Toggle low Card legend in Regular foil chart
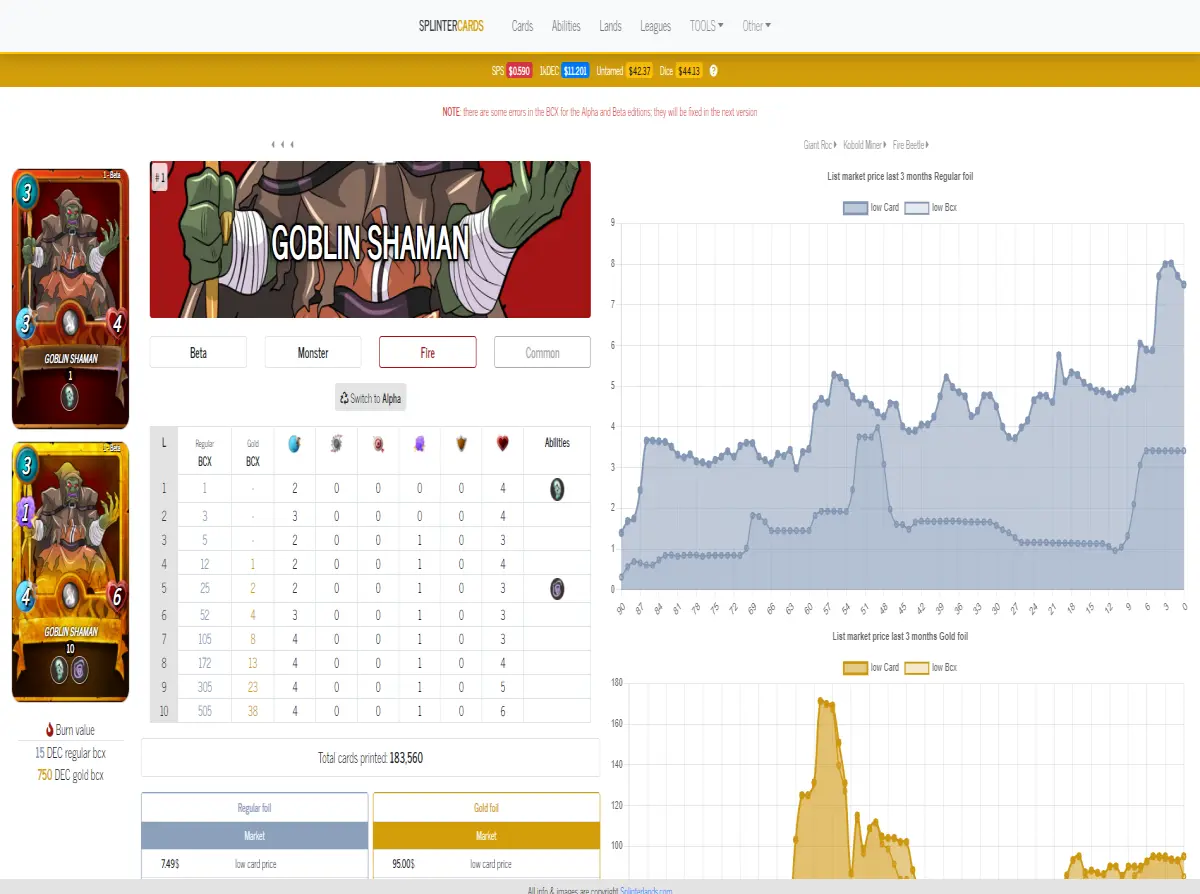This screenshot has width=1200, height=894. click(872, 208)
